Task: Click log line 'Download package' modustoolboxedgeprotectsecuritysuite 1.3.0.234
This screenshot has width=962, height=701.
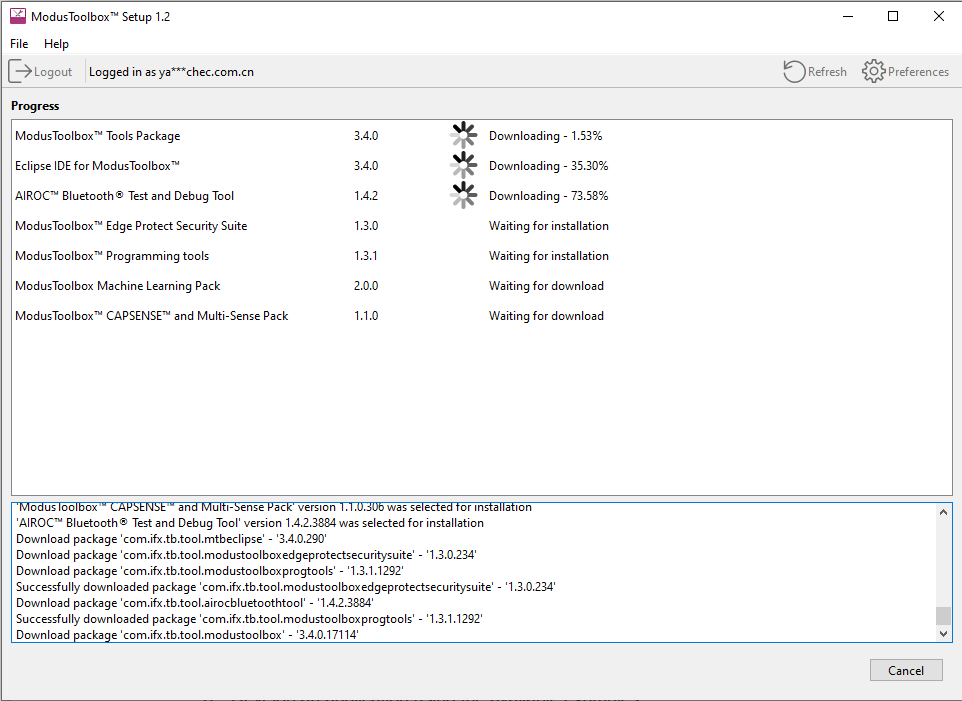Action: pyautogui.click(x=246, y=555)
